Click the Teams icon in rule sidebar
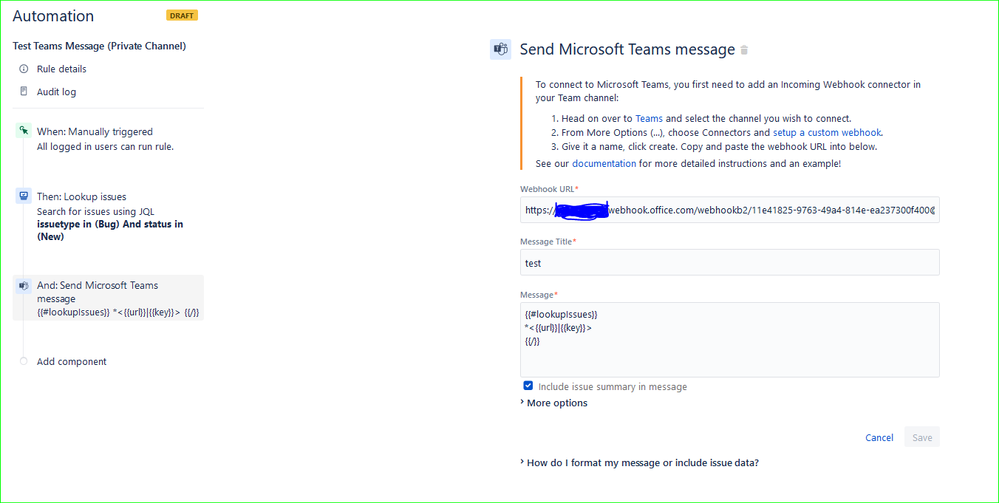999x503 pixels. (24, 286)
